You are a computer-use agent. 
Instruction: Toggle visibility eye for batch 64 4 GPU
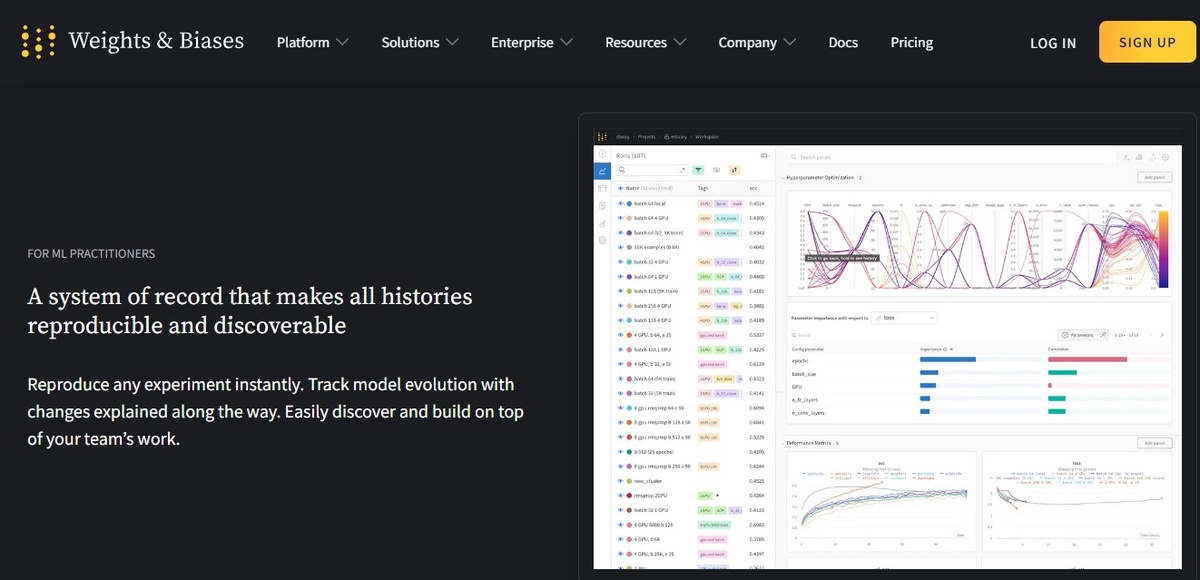(620, 217)
